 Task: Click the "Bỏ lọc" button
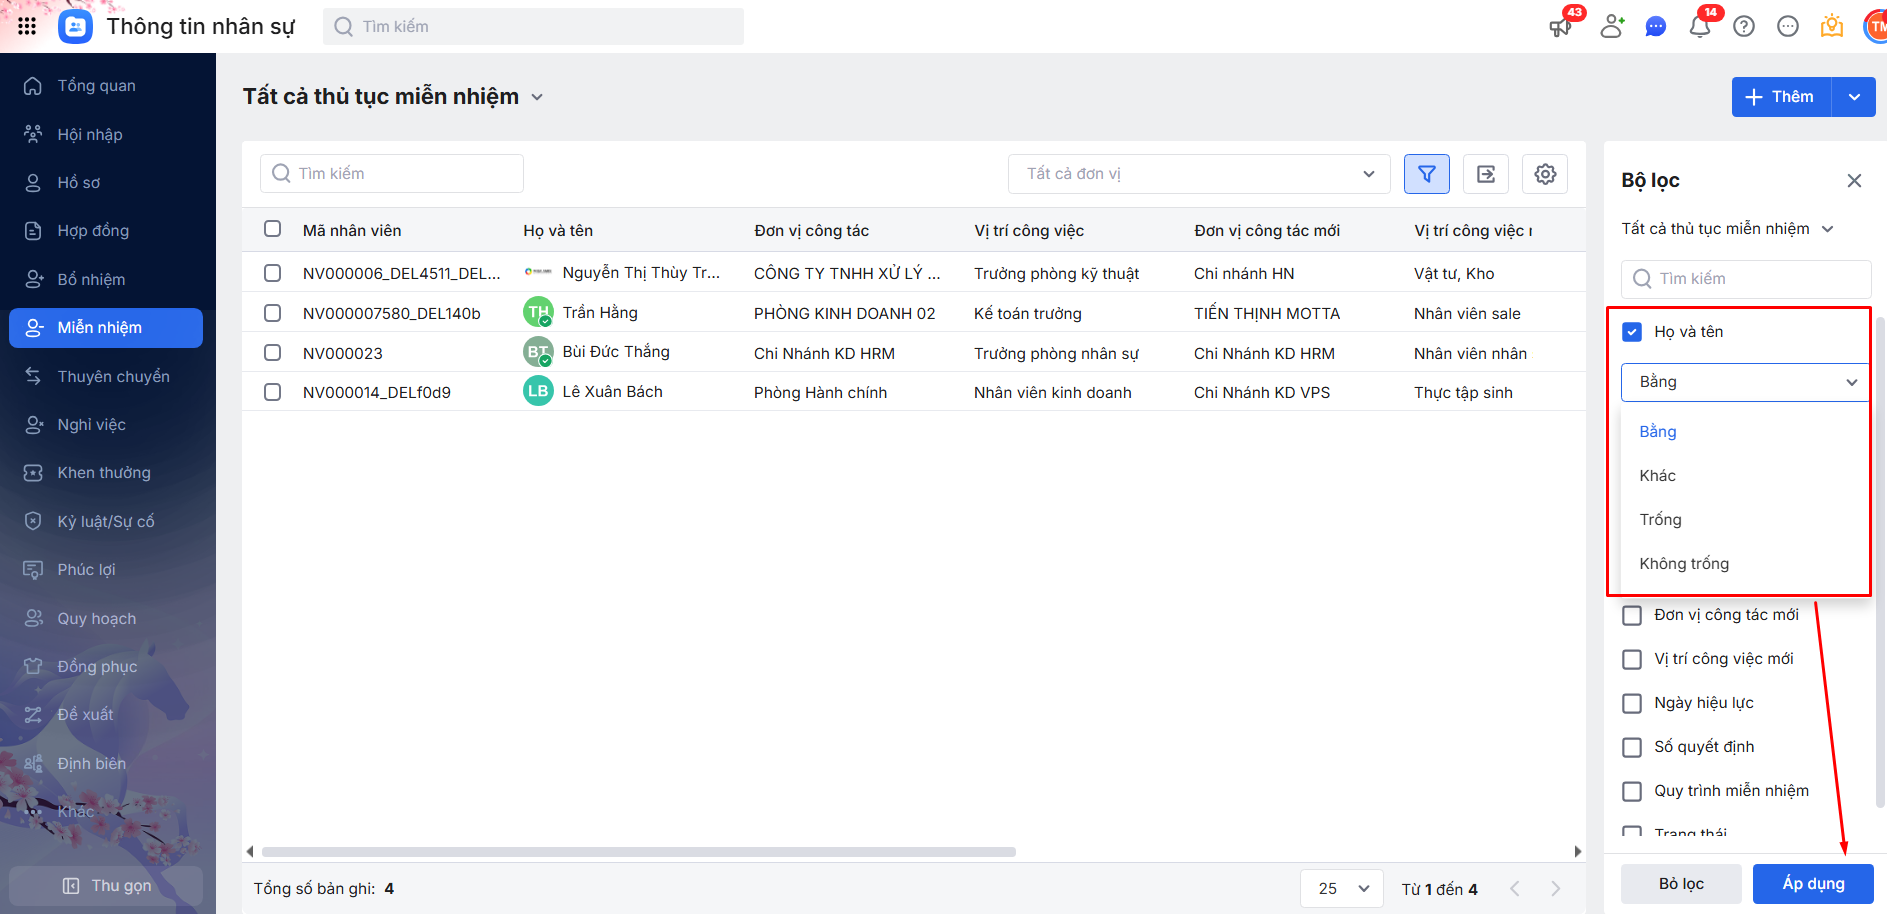[x=1680, y=884]
